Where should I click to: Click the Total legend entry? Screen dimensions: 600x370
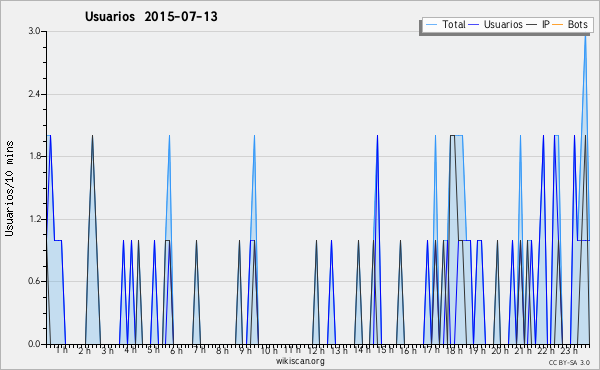point(445,24)
